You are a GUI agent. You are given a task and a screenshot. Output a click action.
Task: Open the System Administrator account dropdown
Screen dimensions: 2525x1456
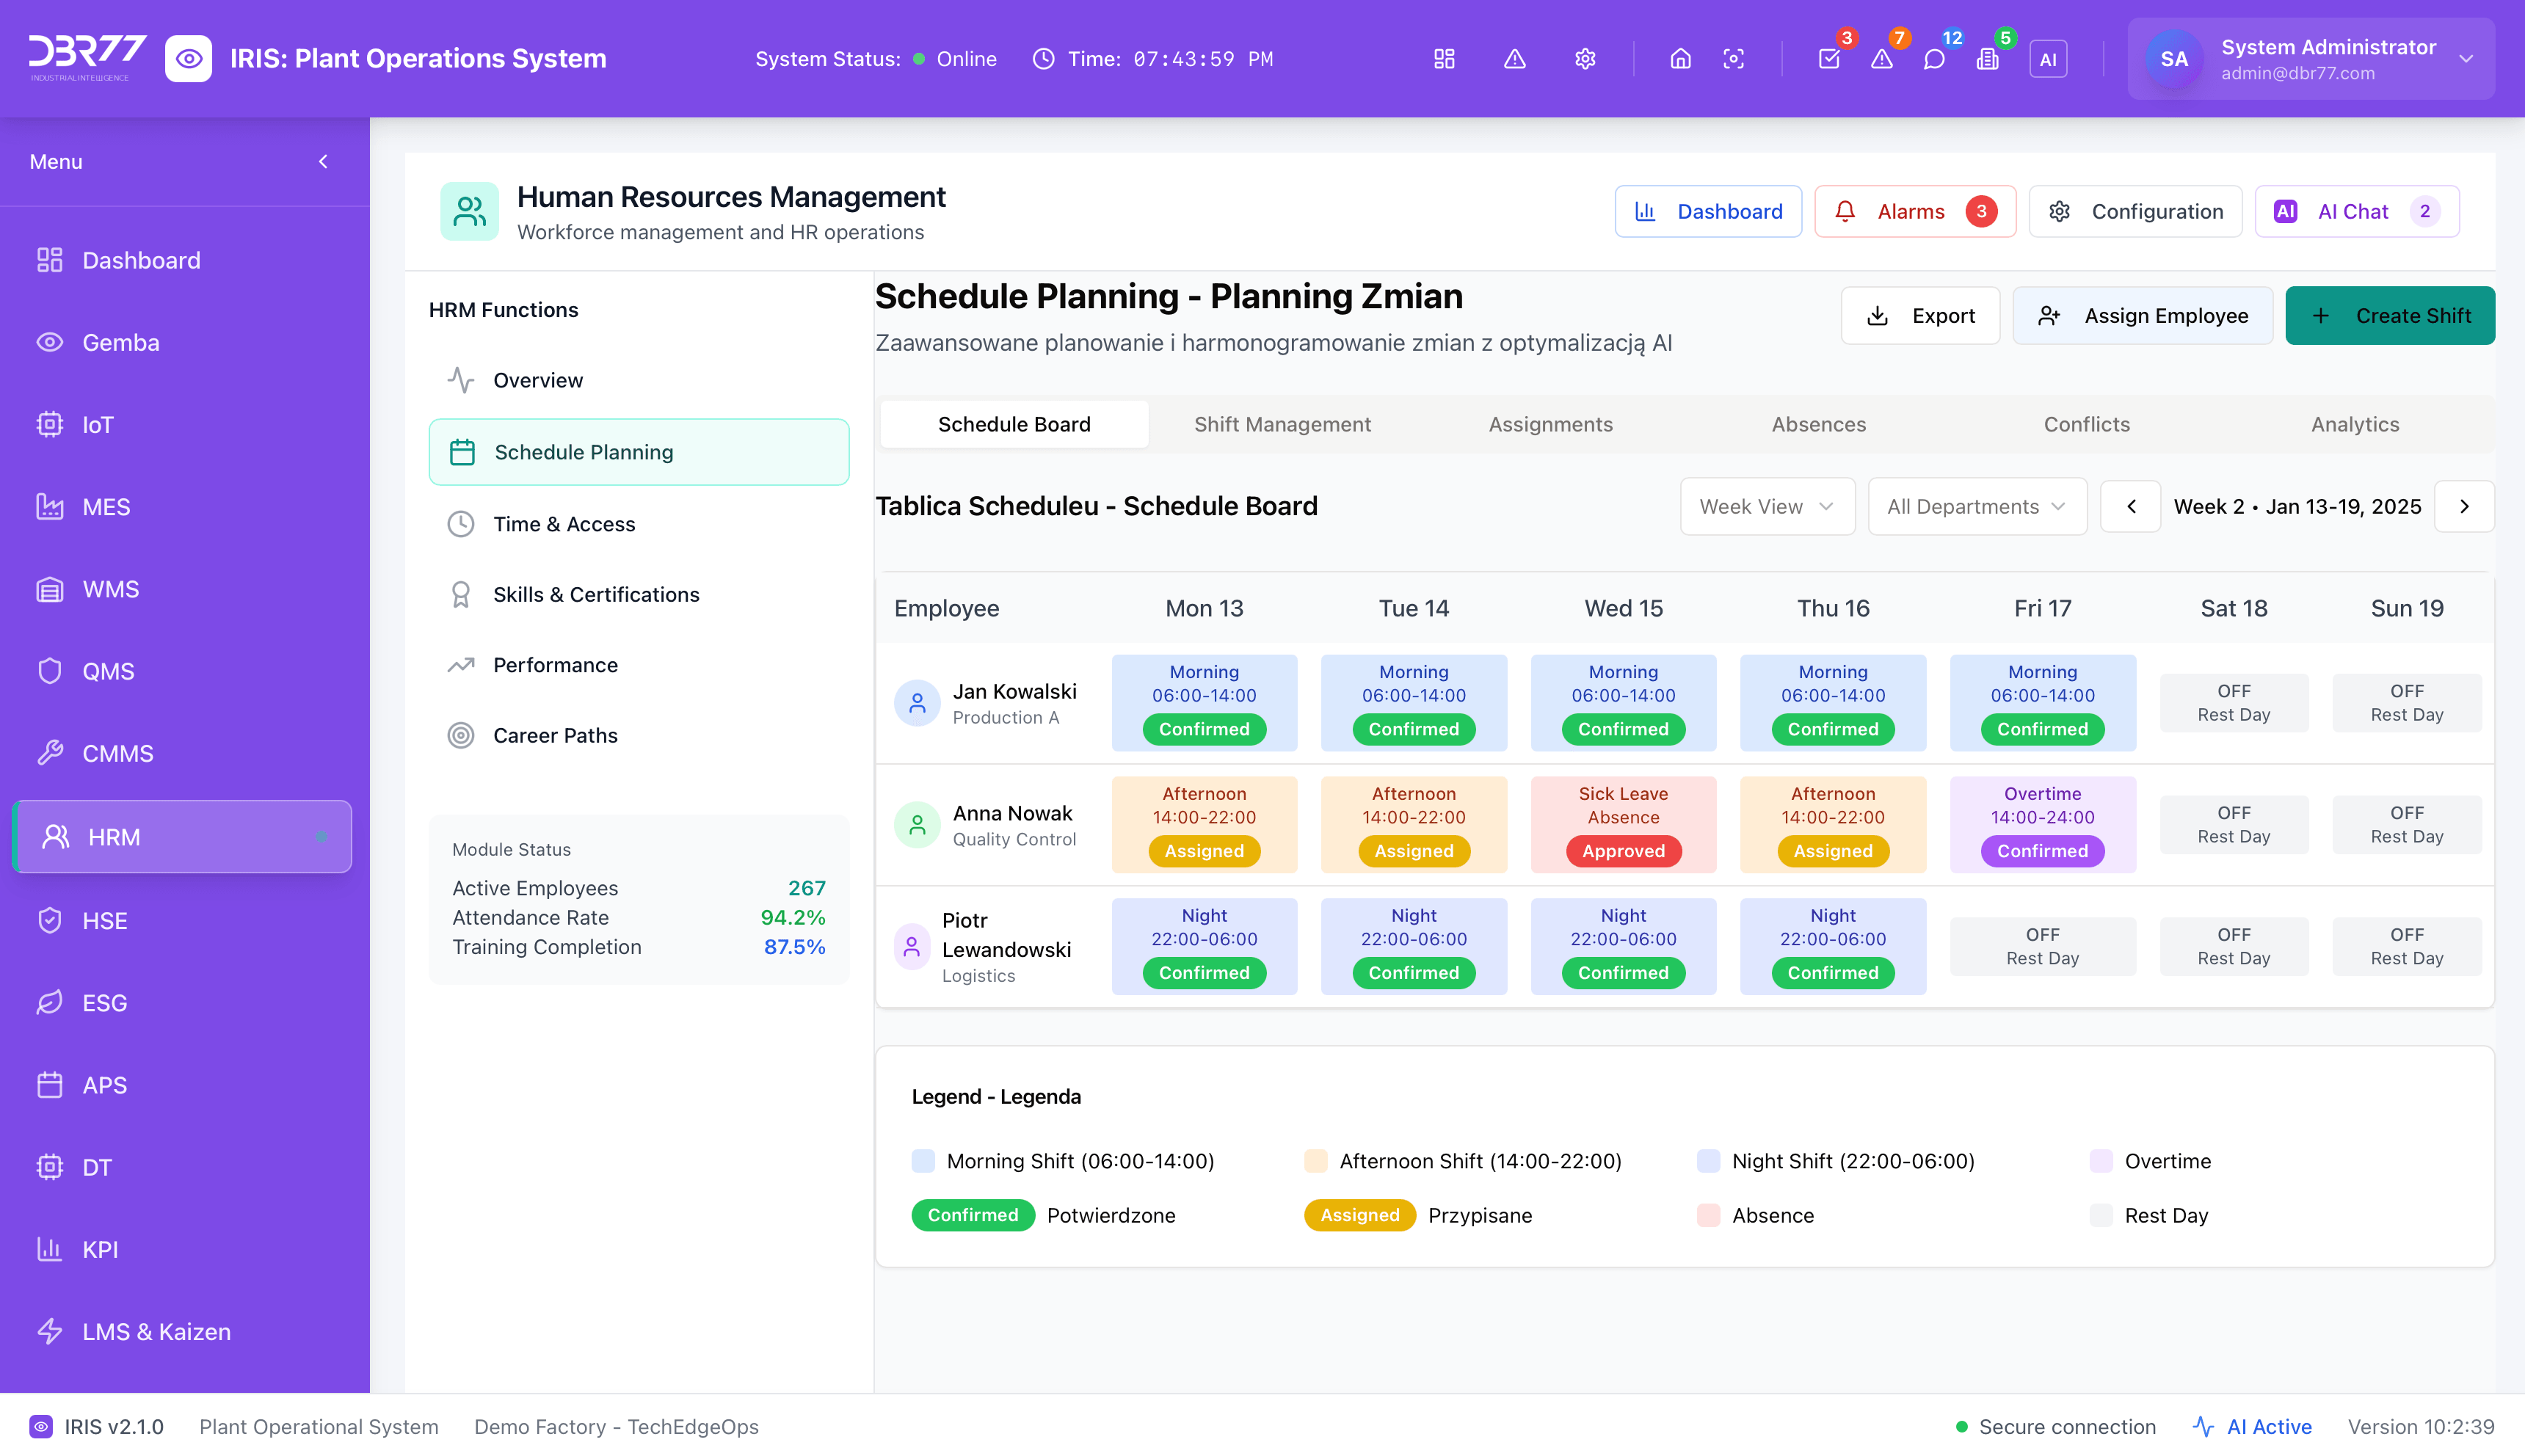[x=2309, y=58]
